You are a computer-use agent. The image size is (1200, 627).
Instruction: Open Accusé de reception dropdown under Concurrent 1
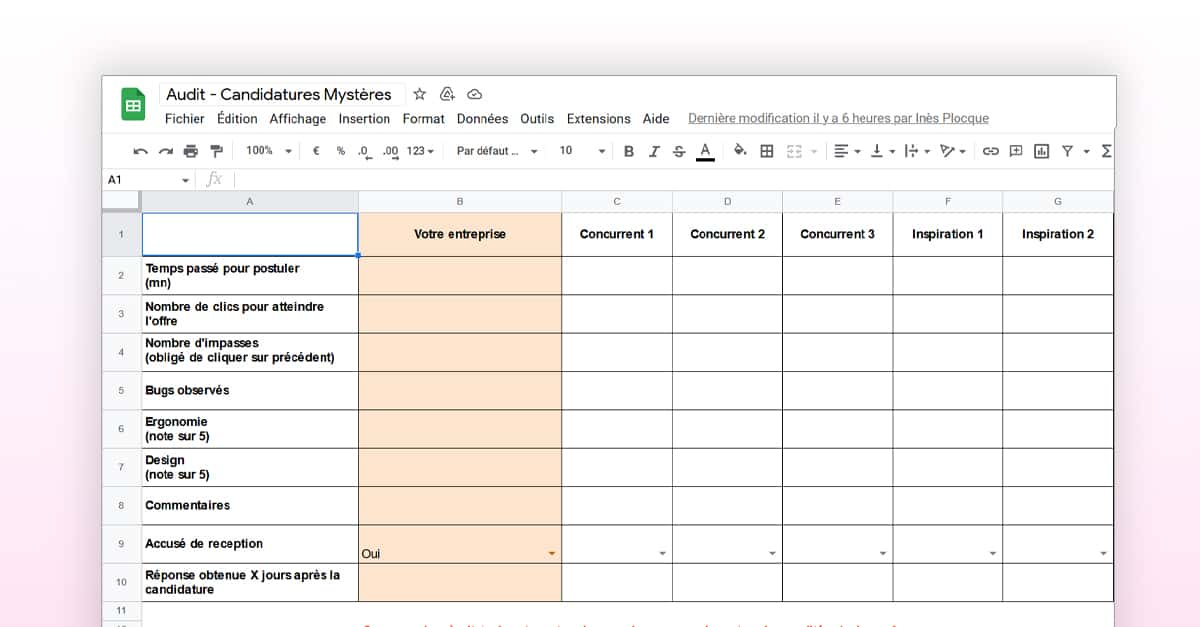pos(661,553)
